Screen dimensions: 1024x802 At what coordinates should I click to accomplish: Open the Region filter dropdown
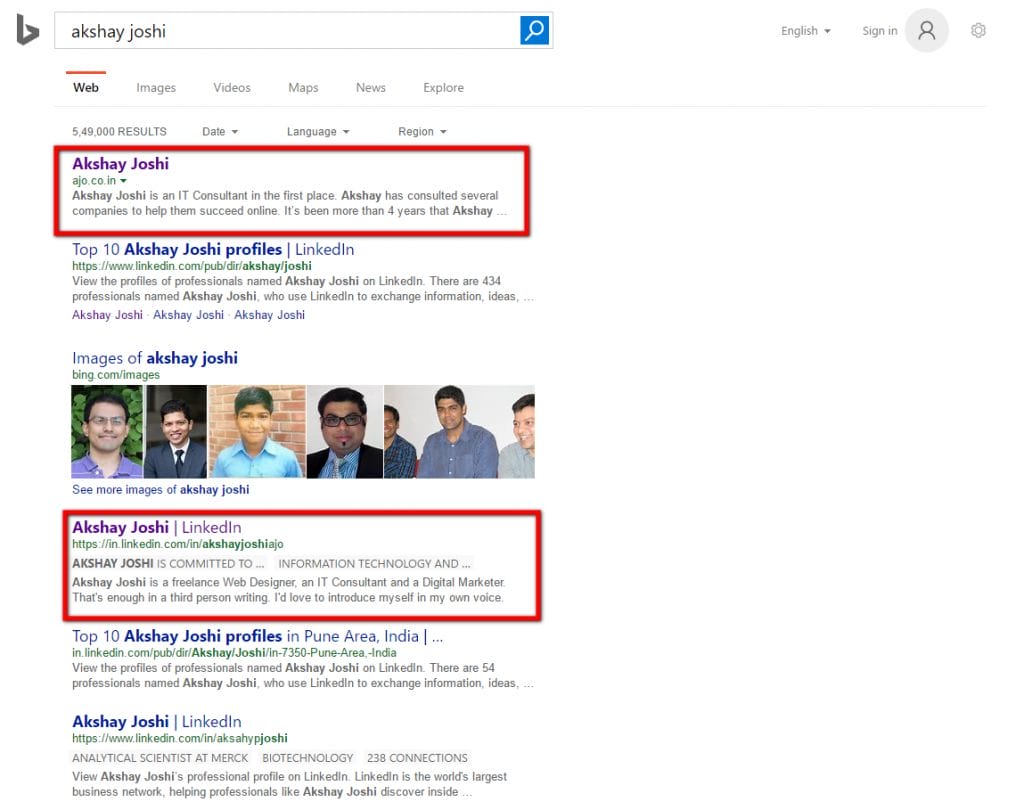421,131
